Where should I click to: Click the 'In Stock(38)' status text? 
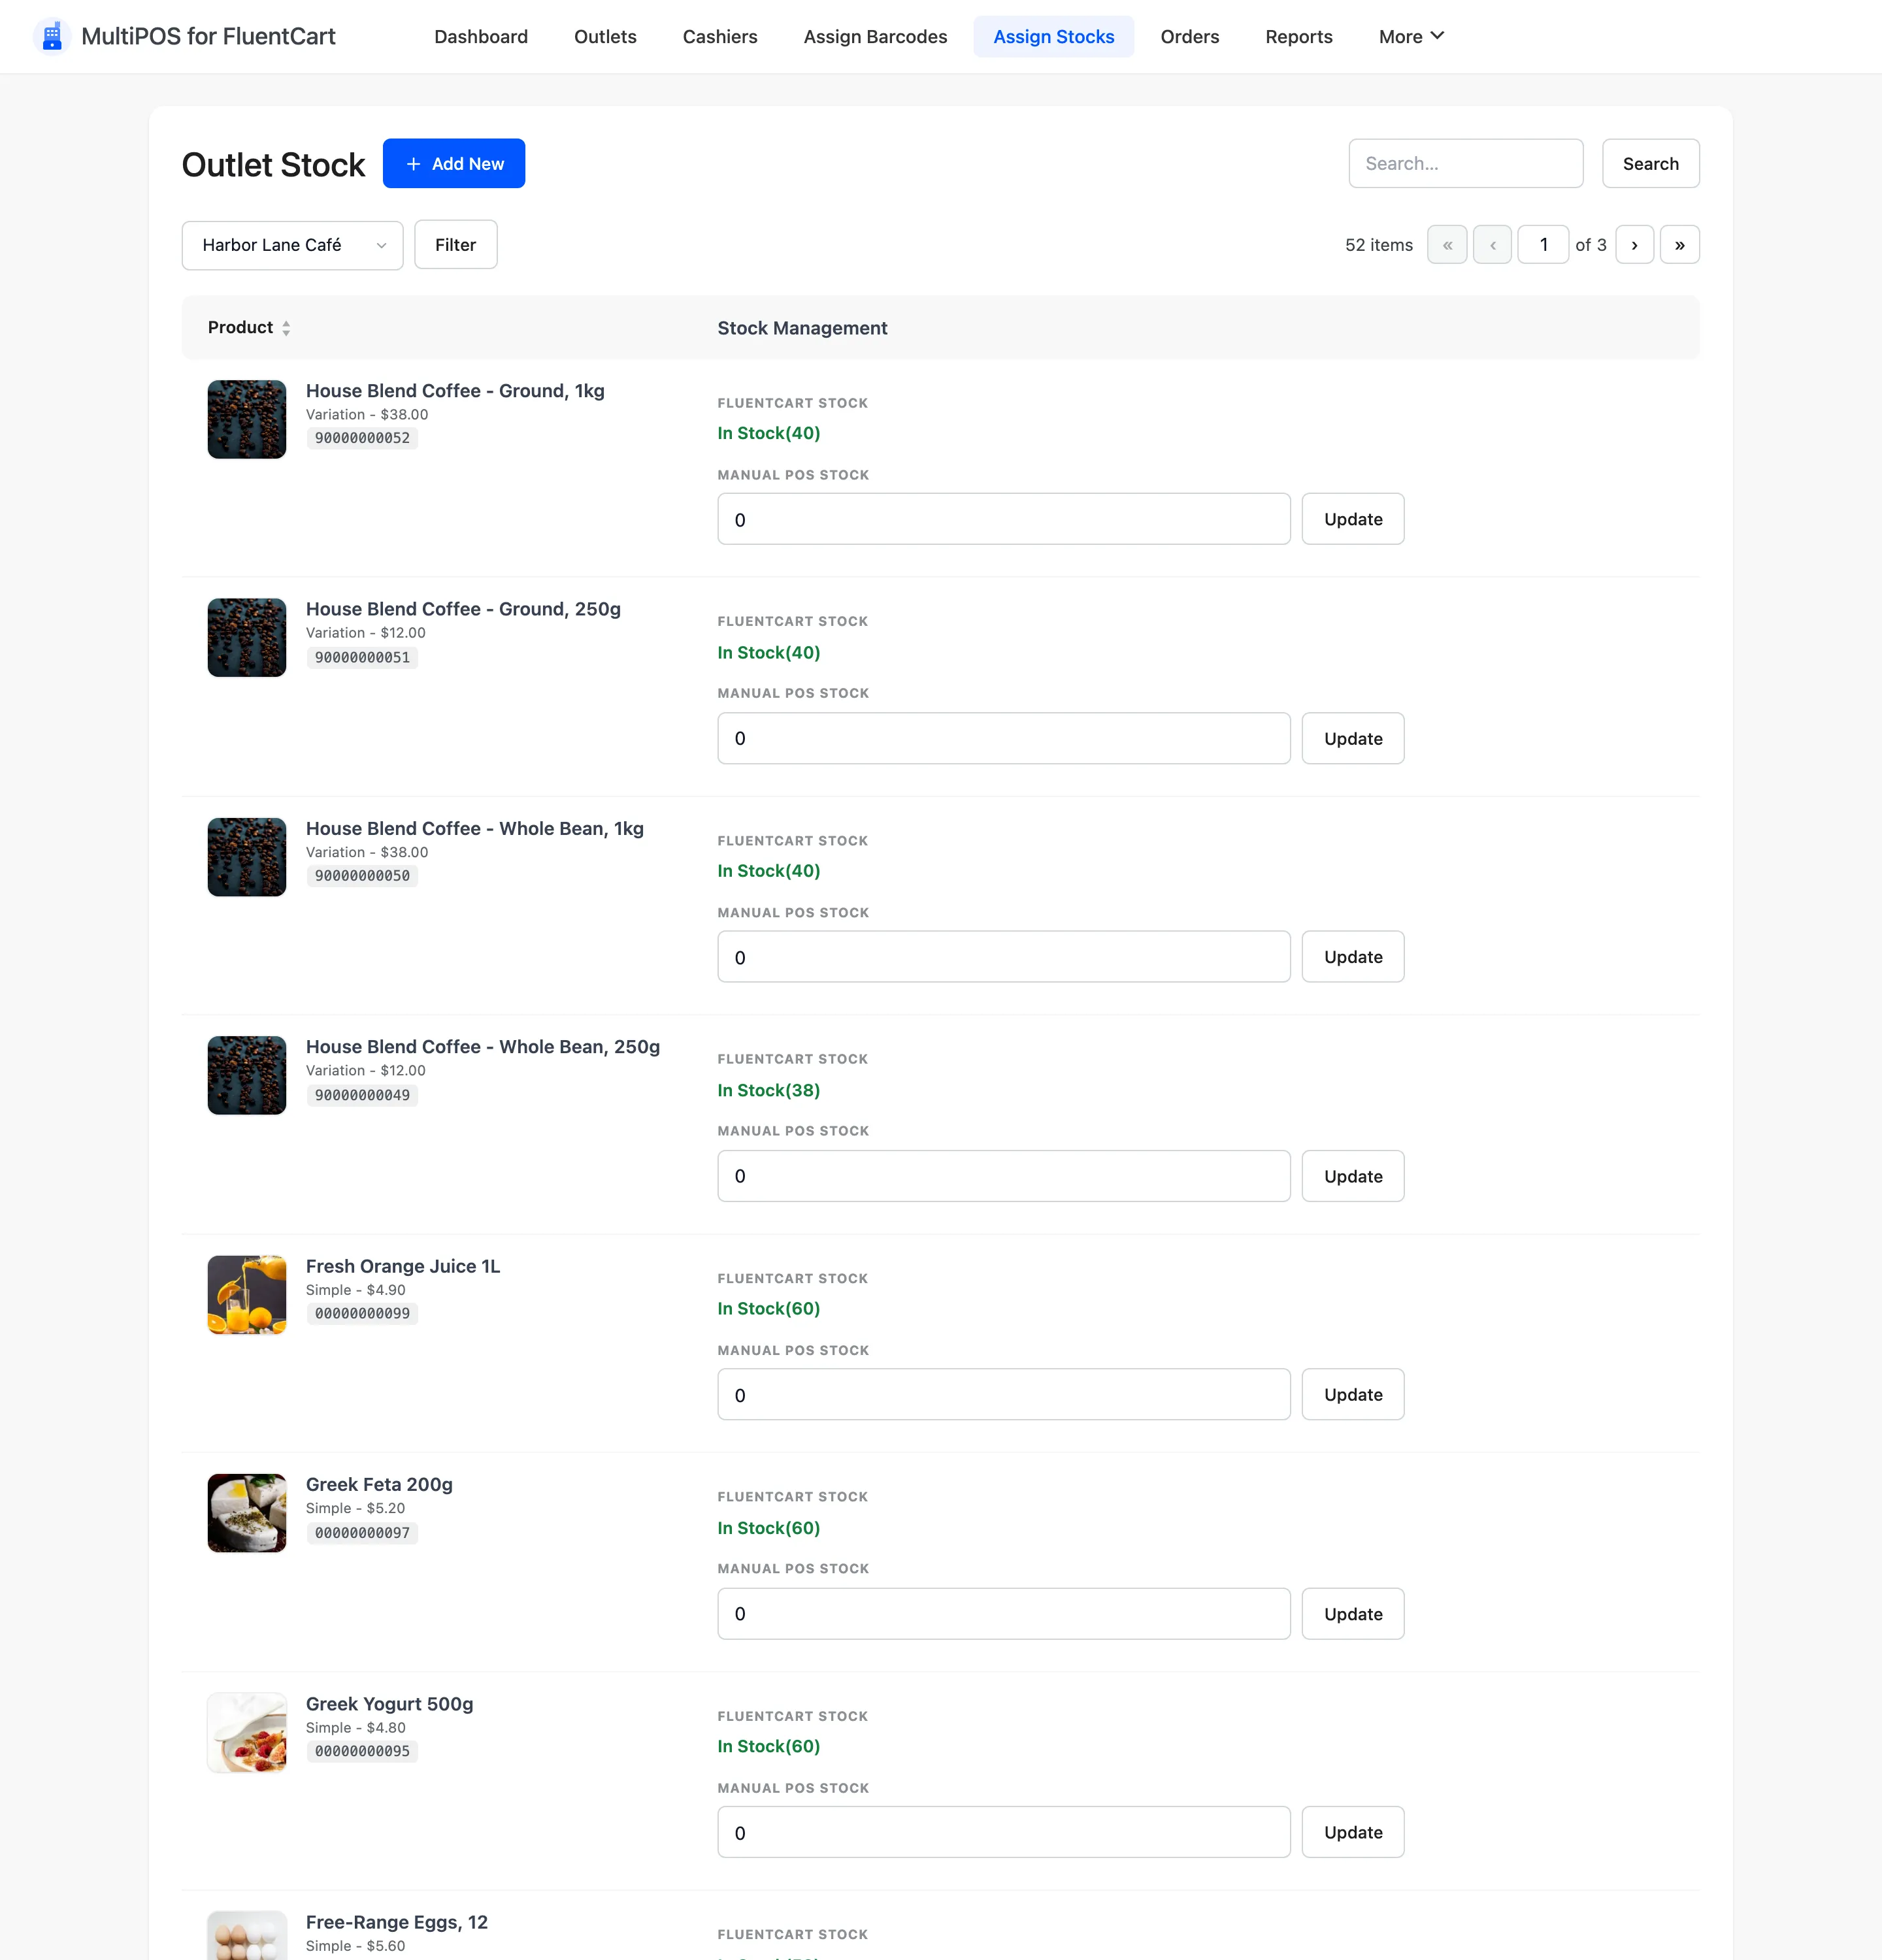pos(768,1090)
